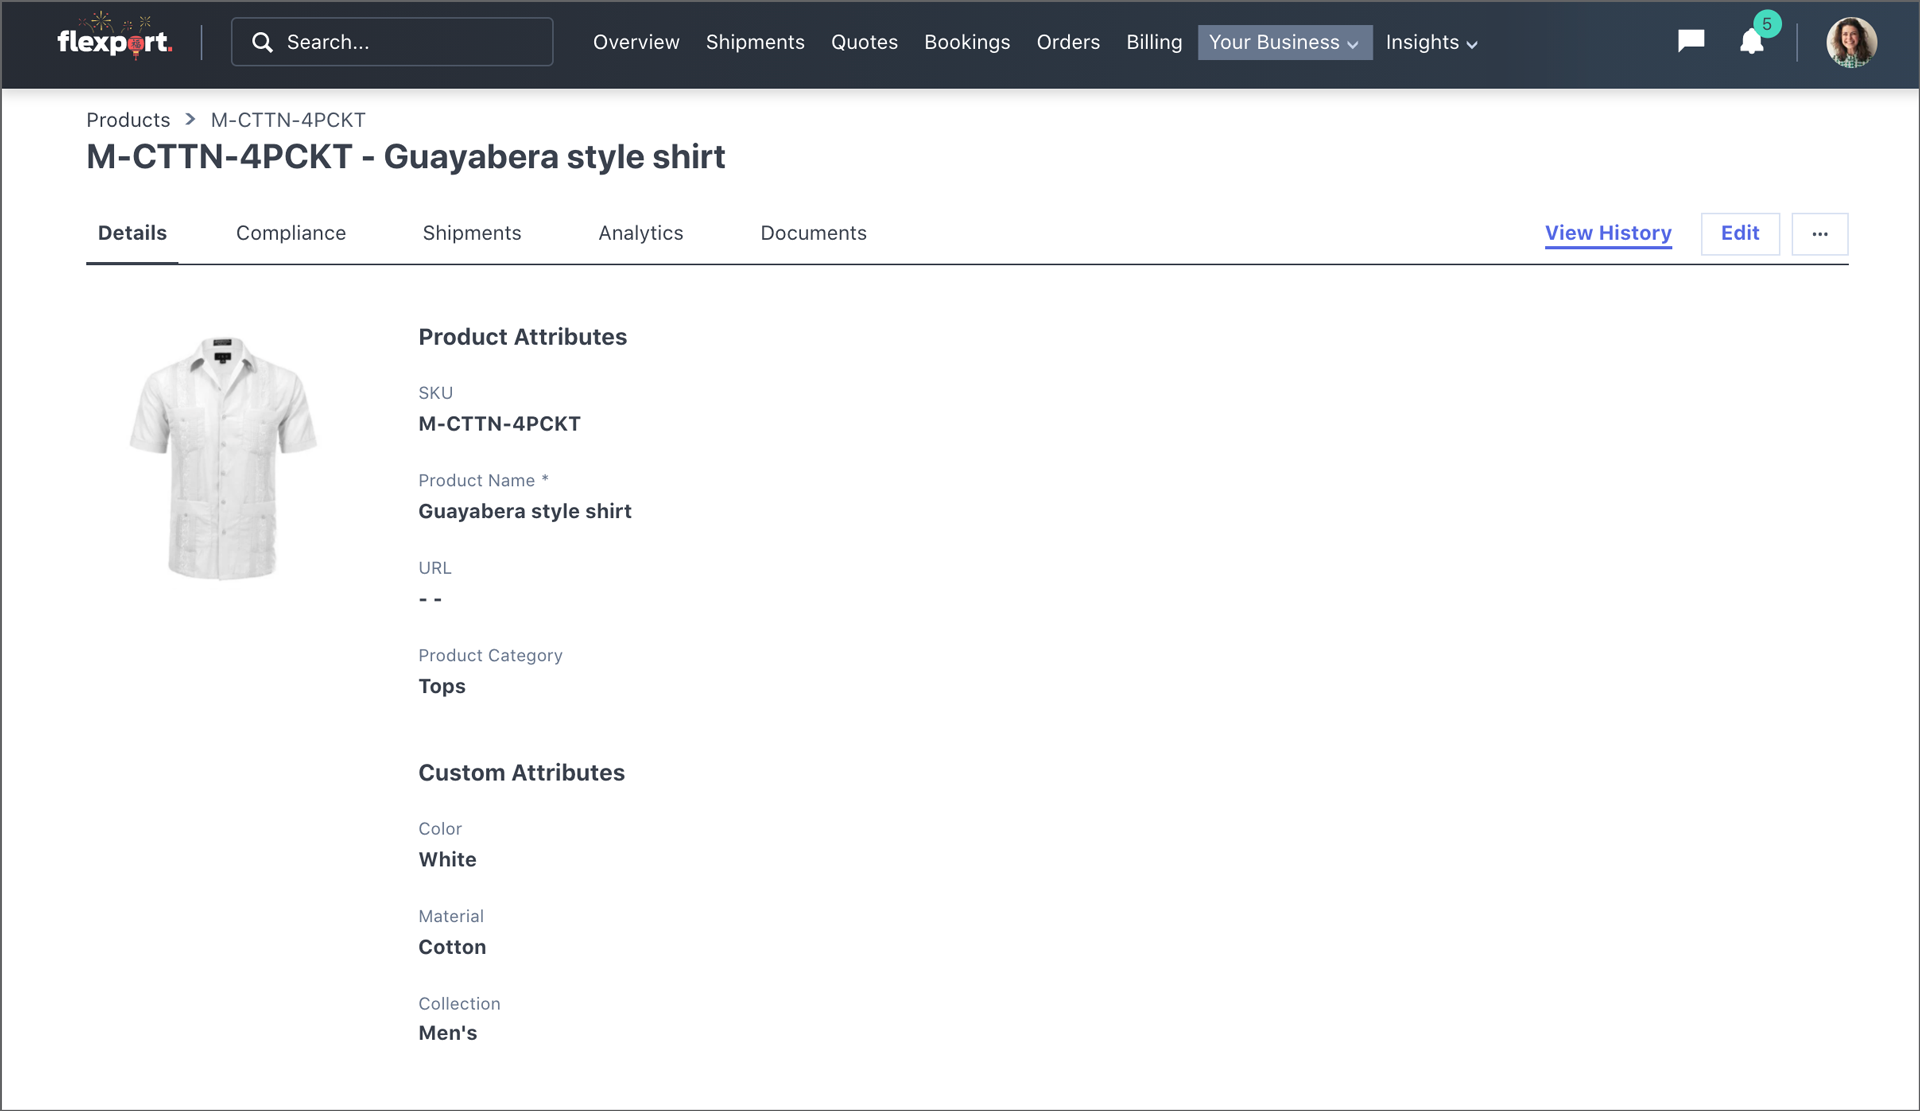
Task: Expand the Insights dropdown menu
Action: pos(1431,42)
